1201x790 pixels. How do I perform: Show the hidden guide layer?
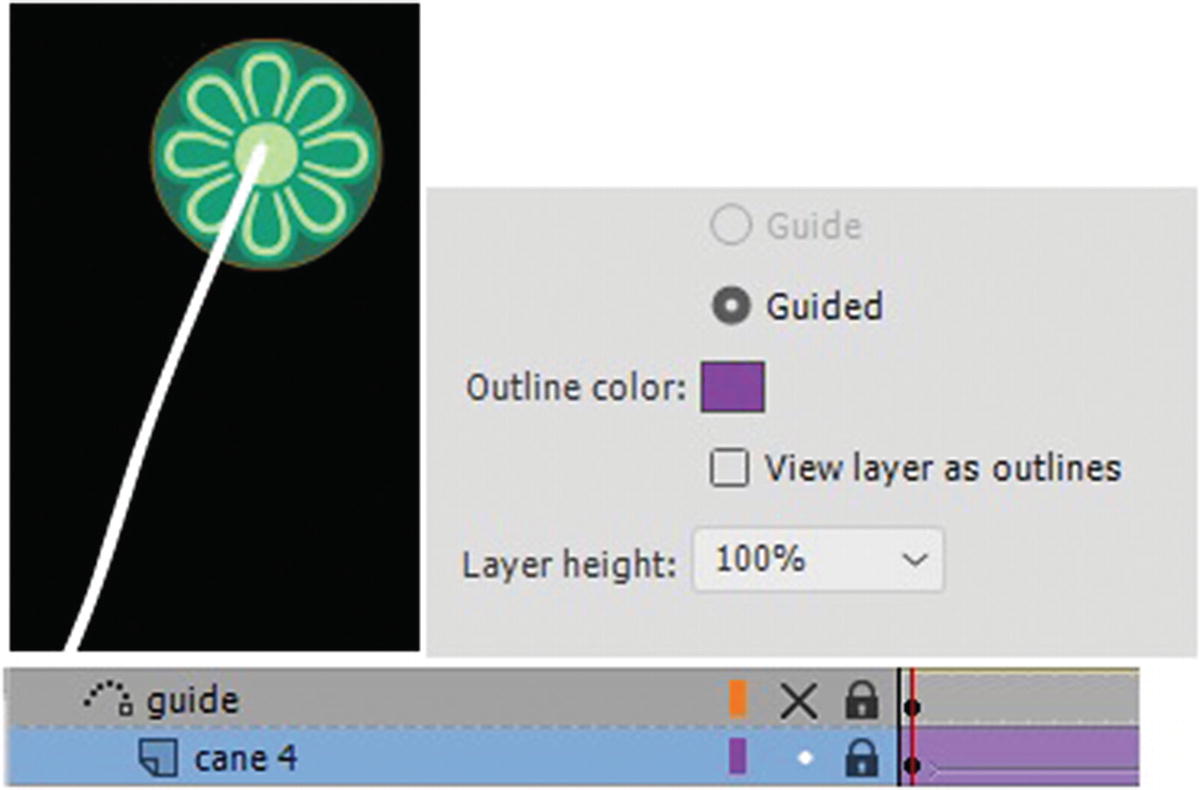(800, 701)
